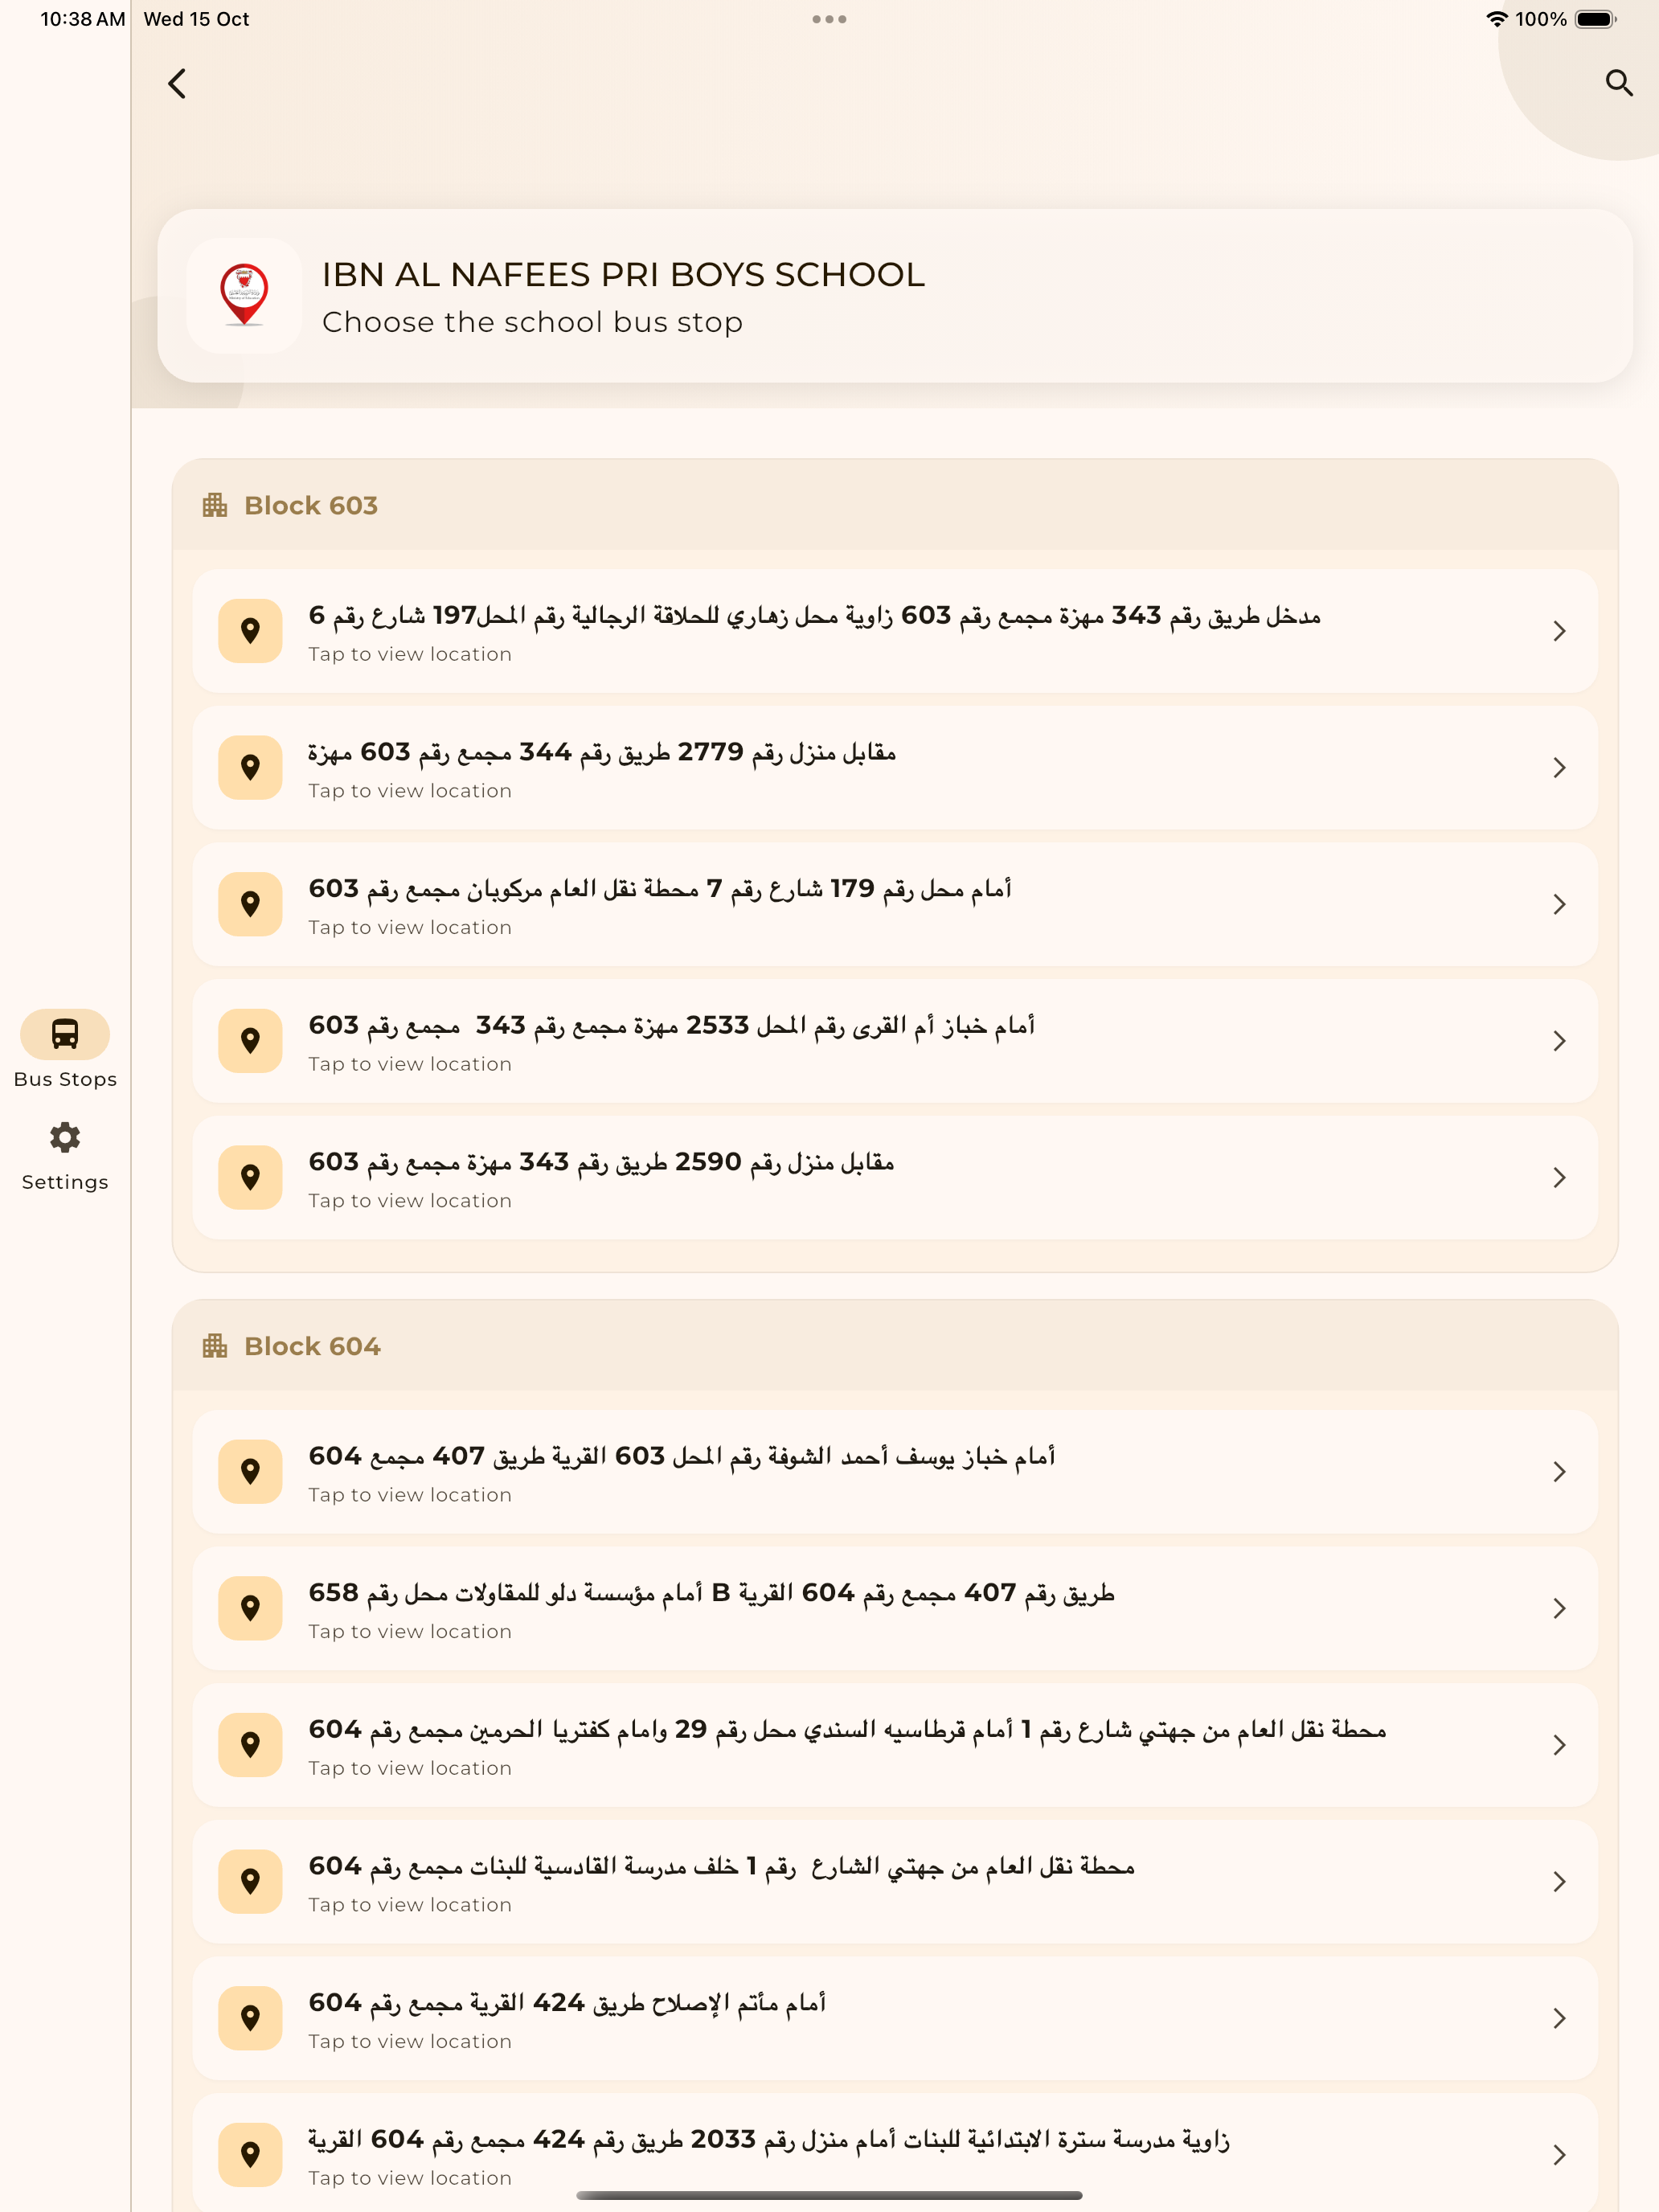The image size is (1659, 2212).
Task: Tap the school map pin logo
Action: click(x=244, y=296)
